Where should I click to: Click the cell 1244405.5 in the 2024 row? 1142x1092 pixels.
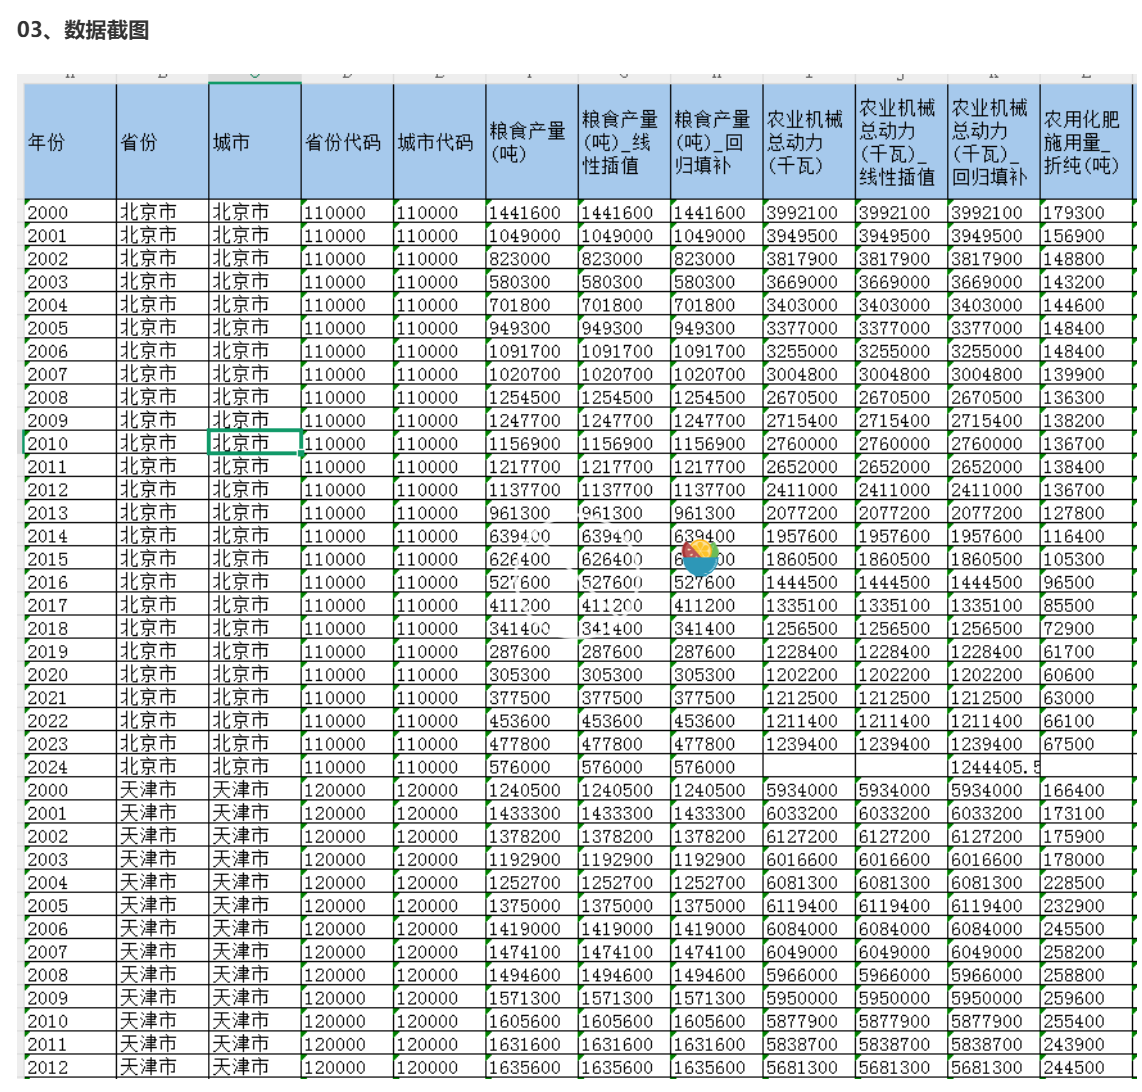[x=995, y=766]
